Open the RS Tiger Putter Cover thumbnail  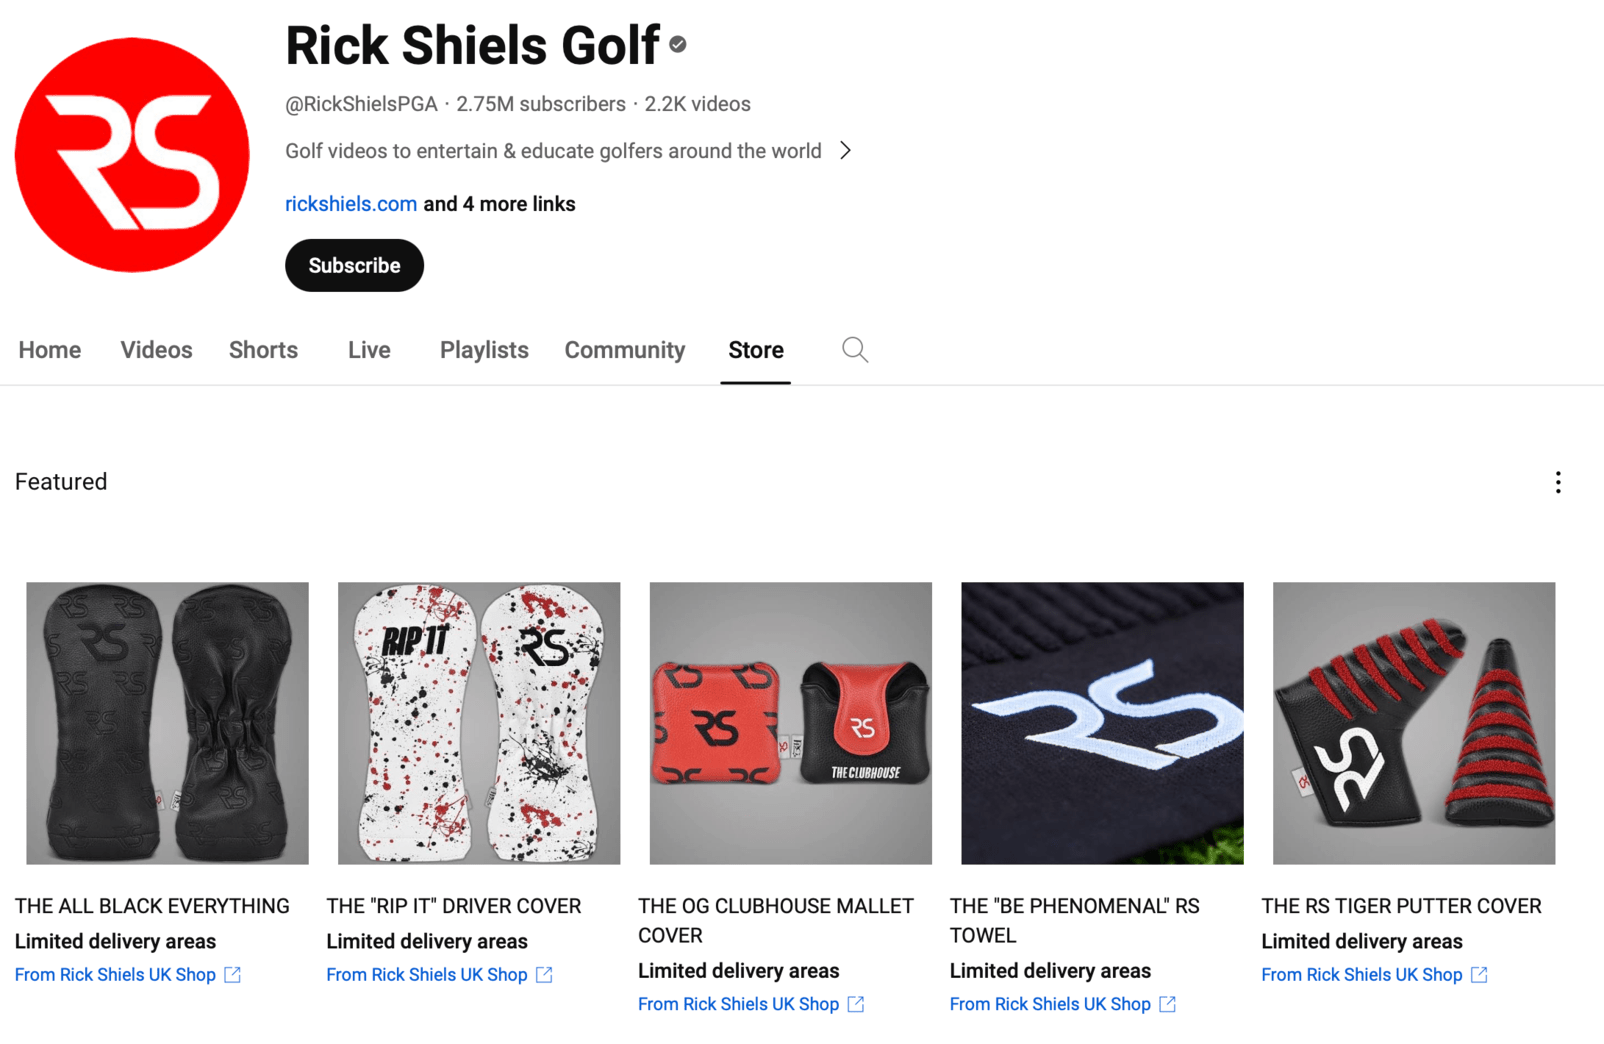click(x=1413, y=723)
